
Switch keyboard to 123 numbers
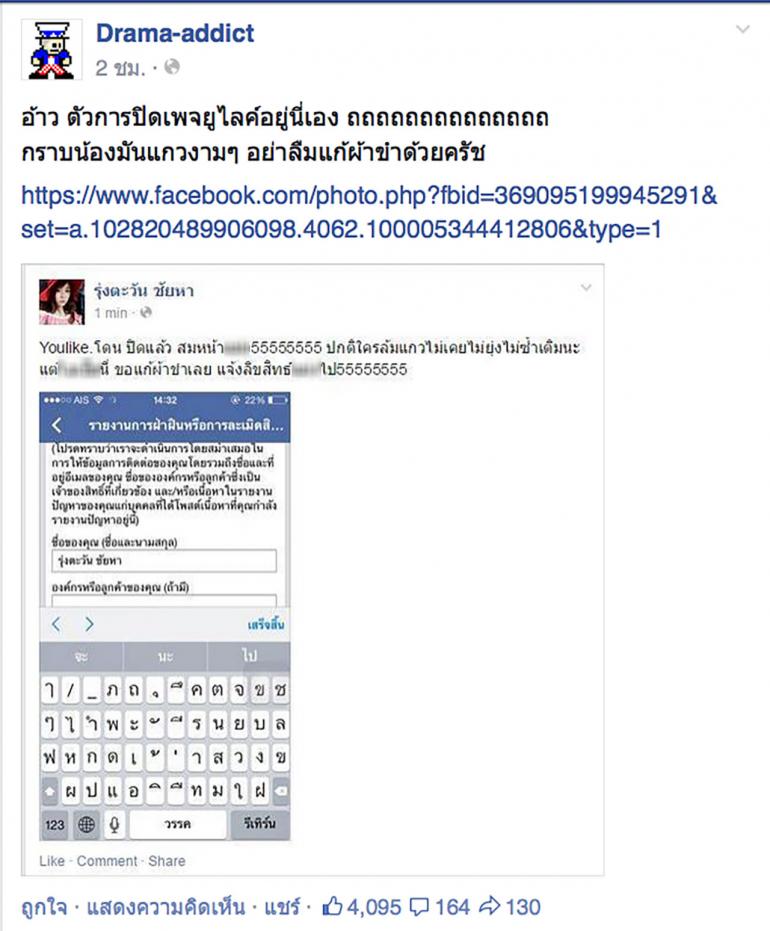pyautogui.click(x=55, y=824)
